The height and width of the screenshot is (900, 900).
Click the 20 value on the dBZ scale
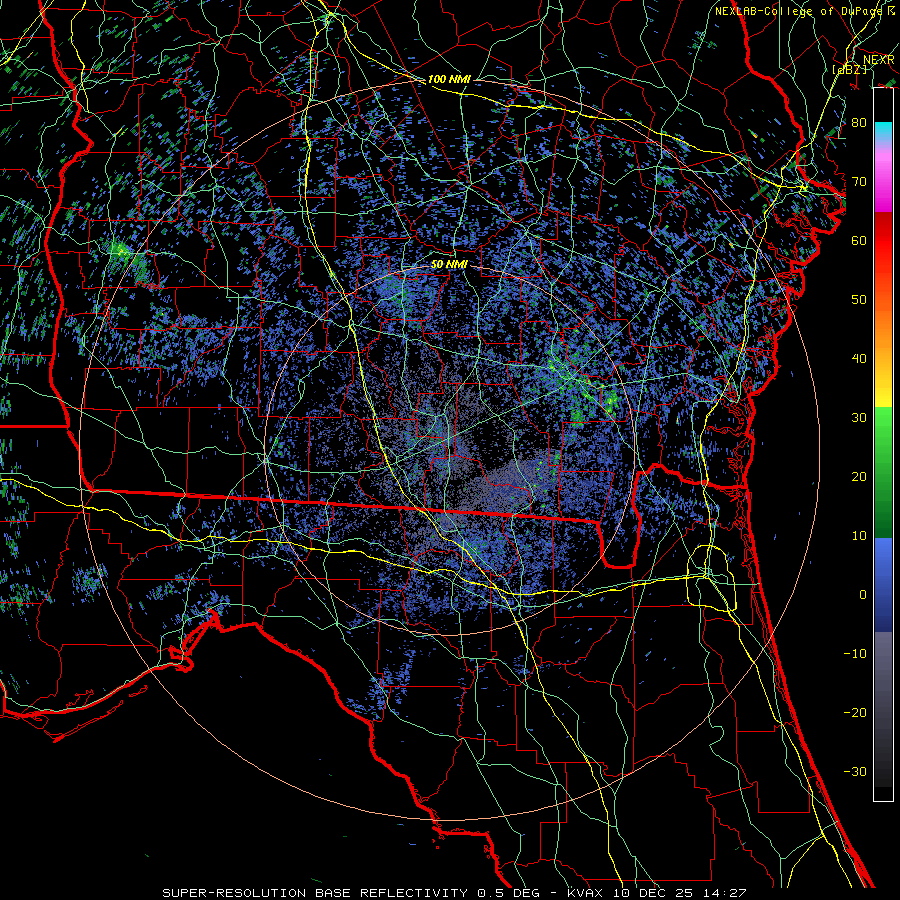(x=859, y=478)
